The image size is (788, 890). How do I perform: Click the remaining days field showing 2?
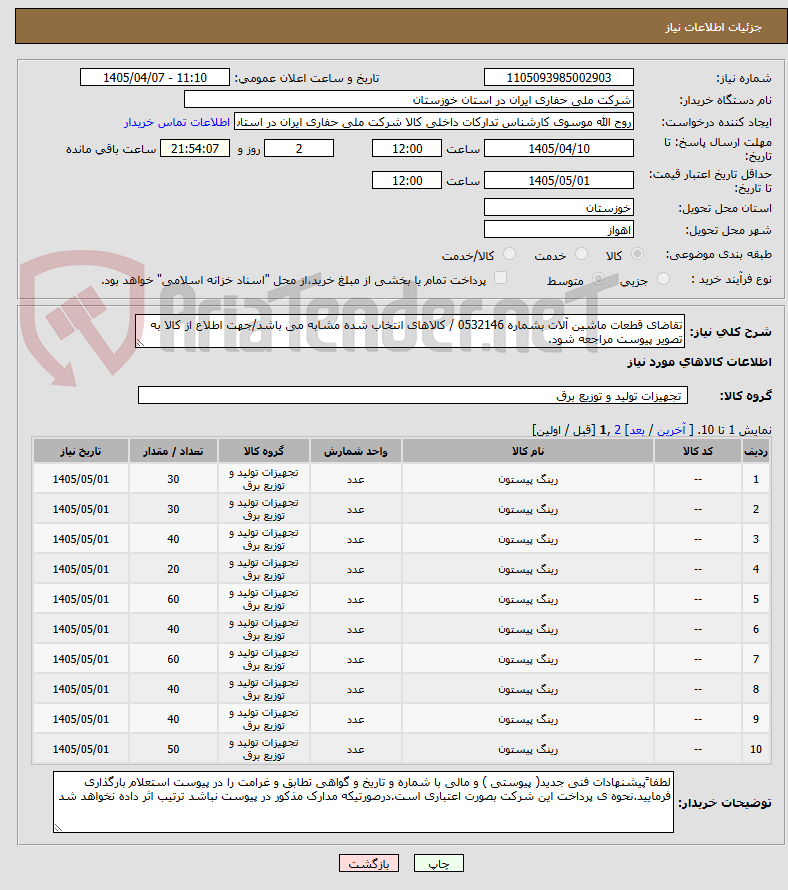click(299, 148)
